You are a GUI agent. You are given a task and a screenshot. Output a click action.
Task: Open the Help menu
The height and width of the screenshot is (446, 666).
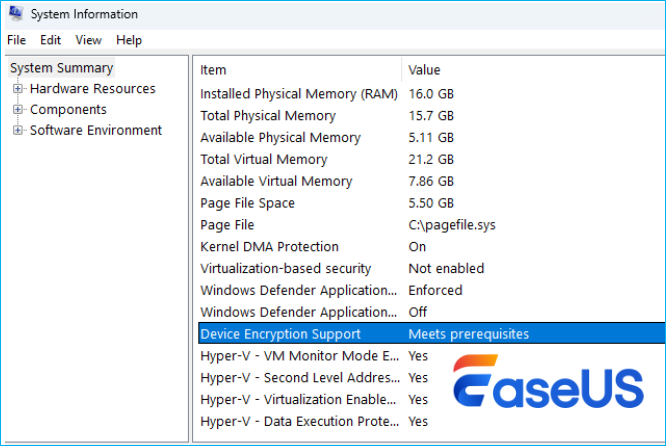129,40
